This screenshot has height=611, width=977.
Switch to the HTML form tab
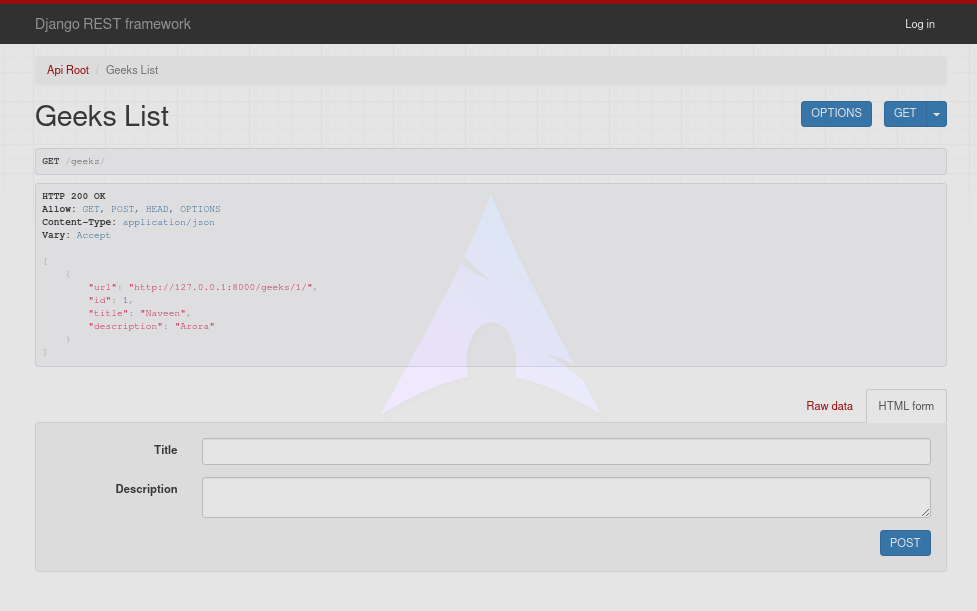click(x=905, y=406)
